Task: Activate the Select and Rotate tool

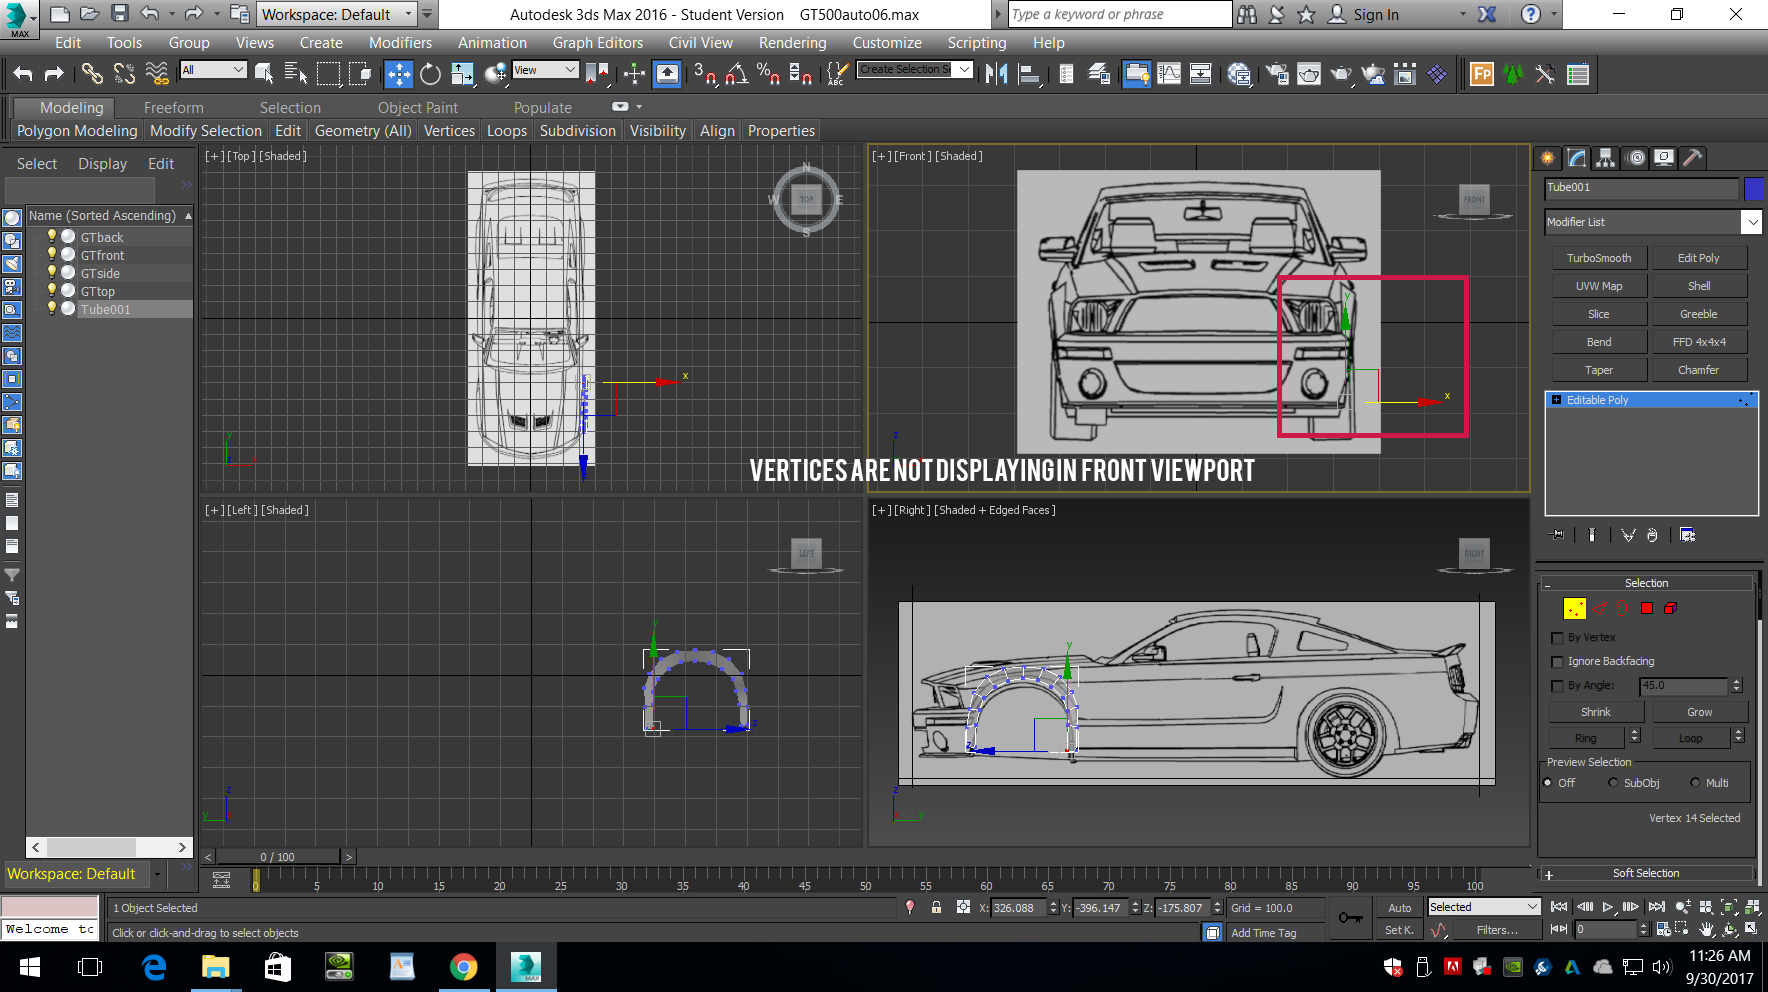Action: (x=430, y=74)
